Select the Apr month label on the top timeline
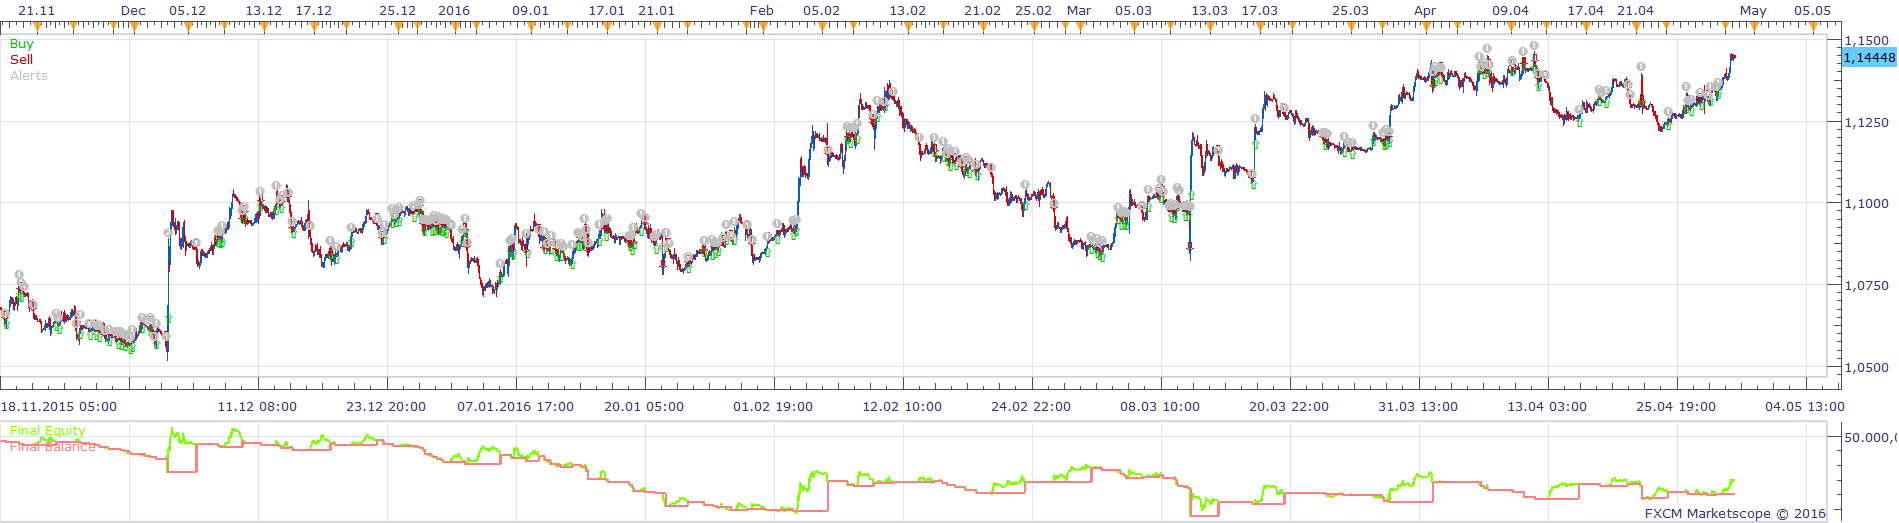1899x523 pixels. (1425, 11)
